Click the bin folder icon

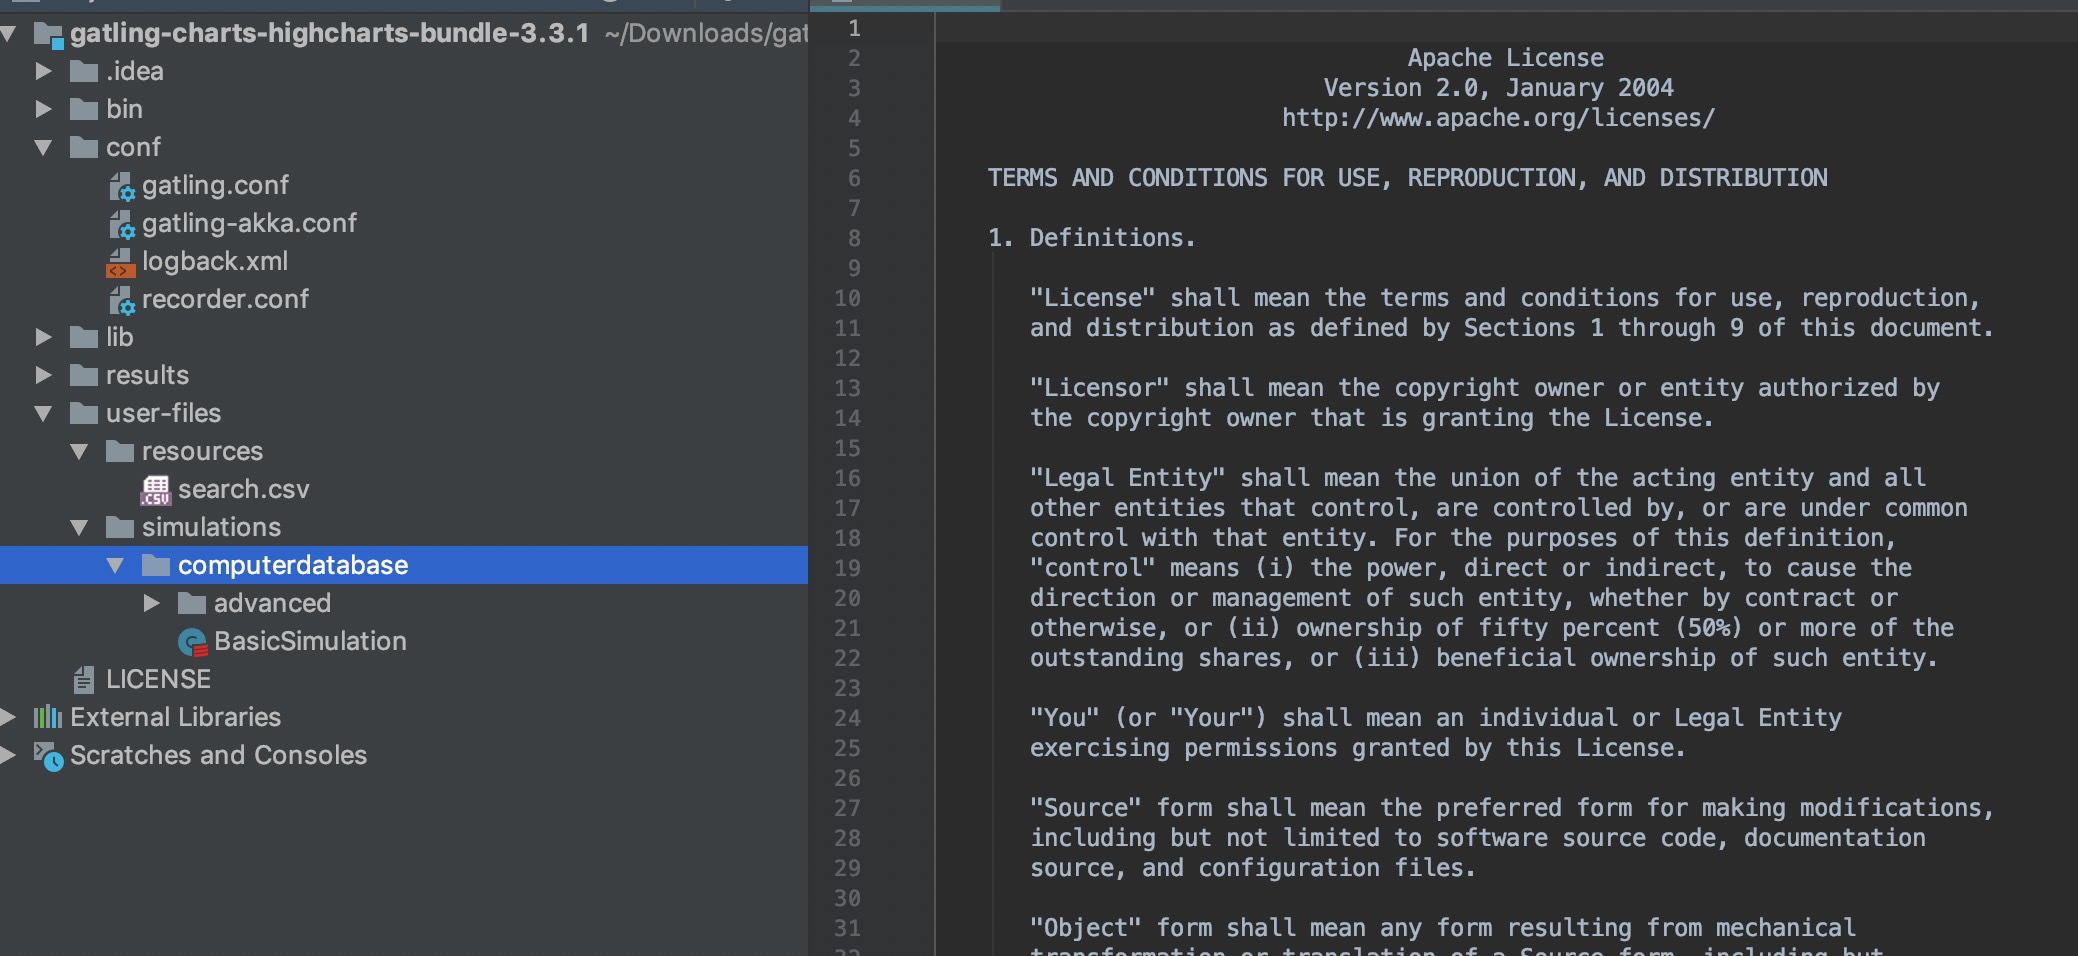click(84, 109)
